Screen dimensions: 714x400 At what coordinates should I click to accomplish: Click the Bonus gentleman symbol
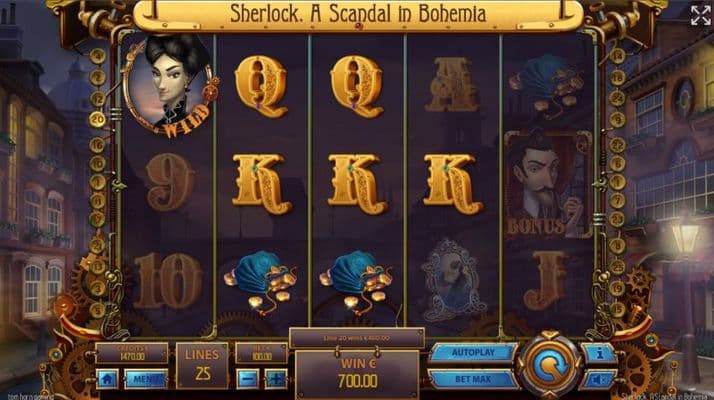click(x=548, y=185)
